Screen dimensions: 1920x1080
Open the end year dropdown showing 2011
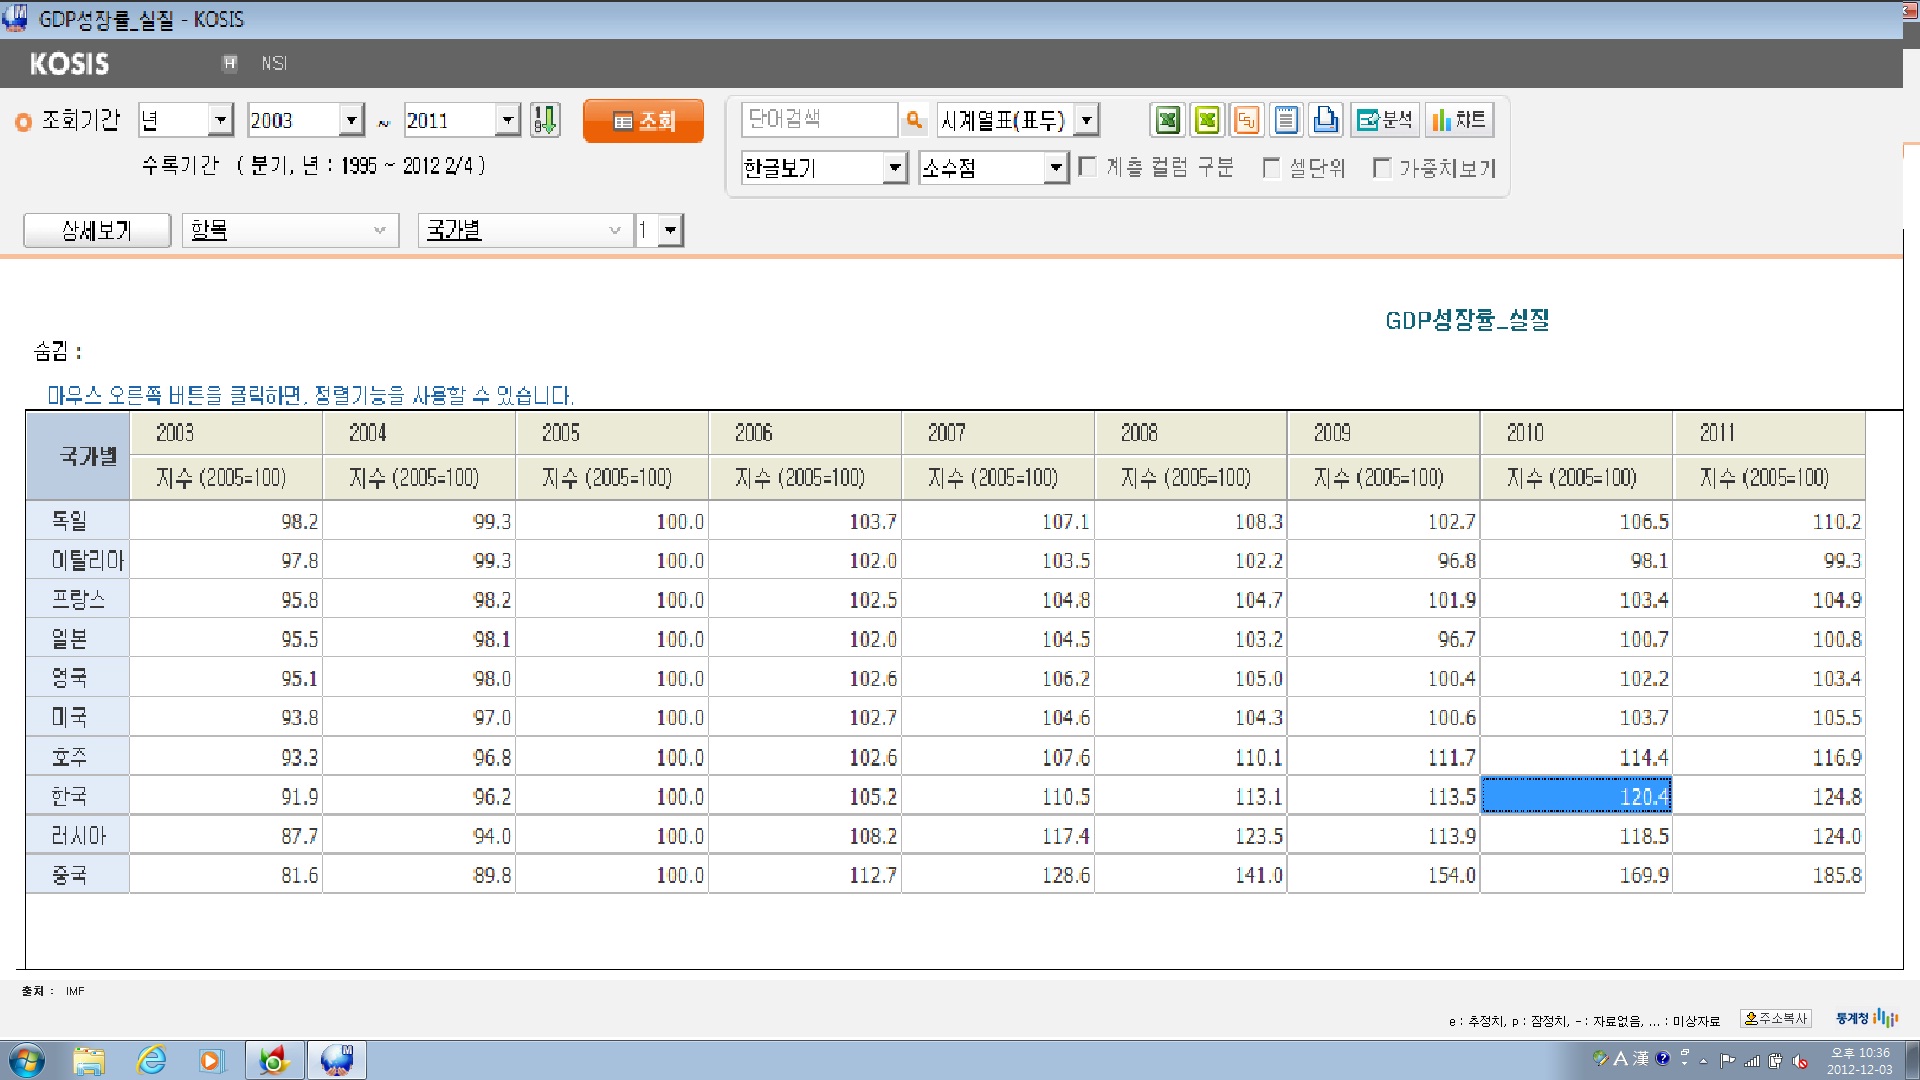(462, 120)
